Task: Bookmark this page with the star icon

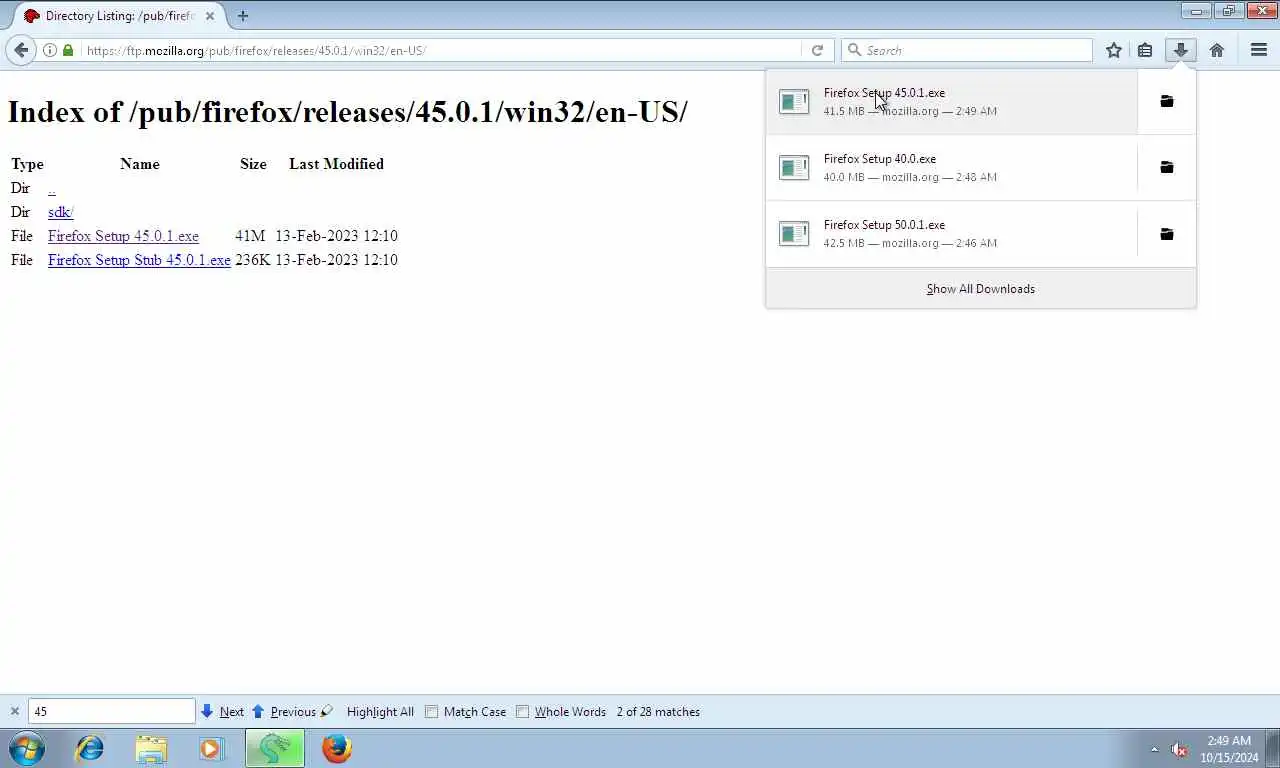Action: (x=1114, y=50)
